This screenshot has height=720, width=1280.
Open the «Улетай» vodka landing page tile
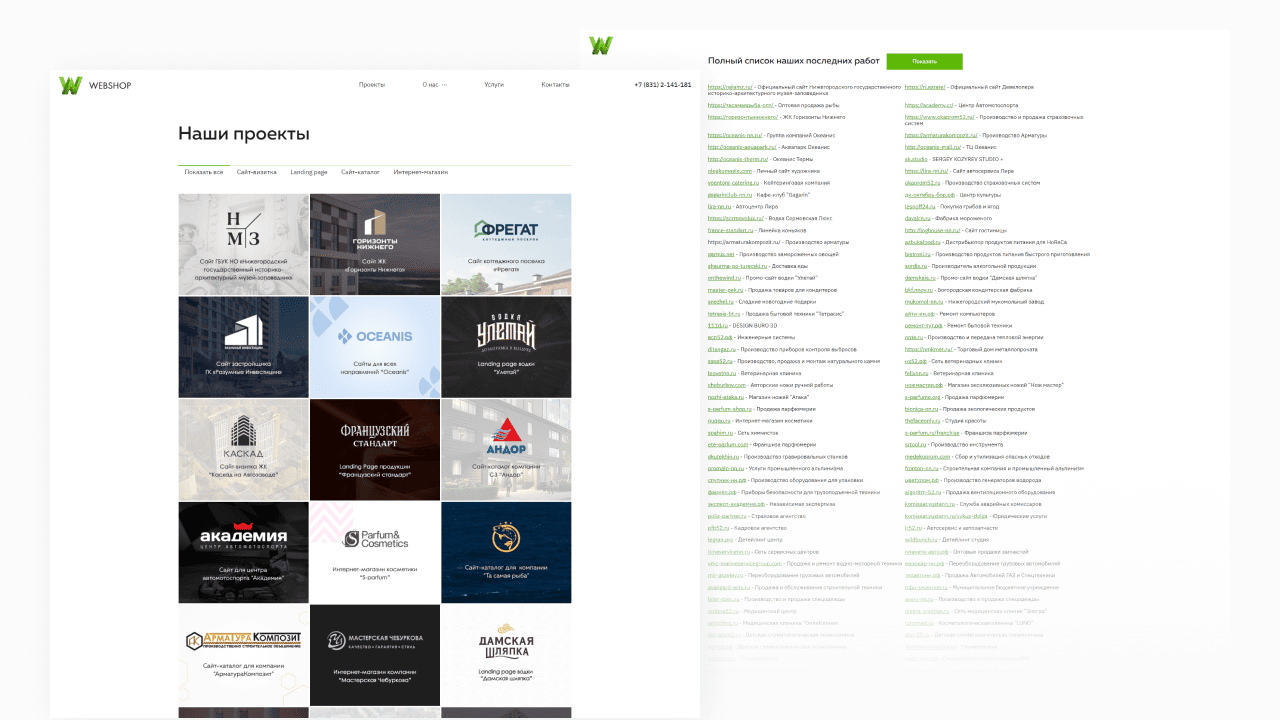click(506, 347)
